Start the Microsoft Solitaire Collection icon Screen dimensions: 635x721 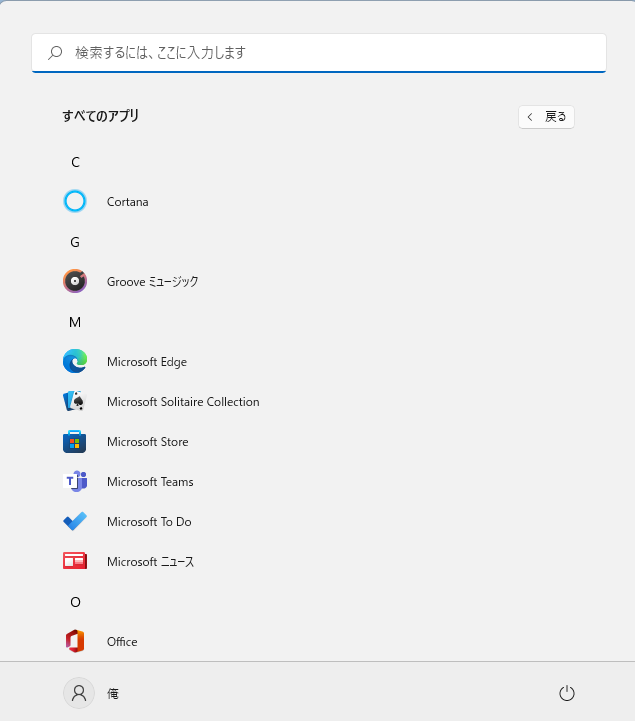point(75,401)
